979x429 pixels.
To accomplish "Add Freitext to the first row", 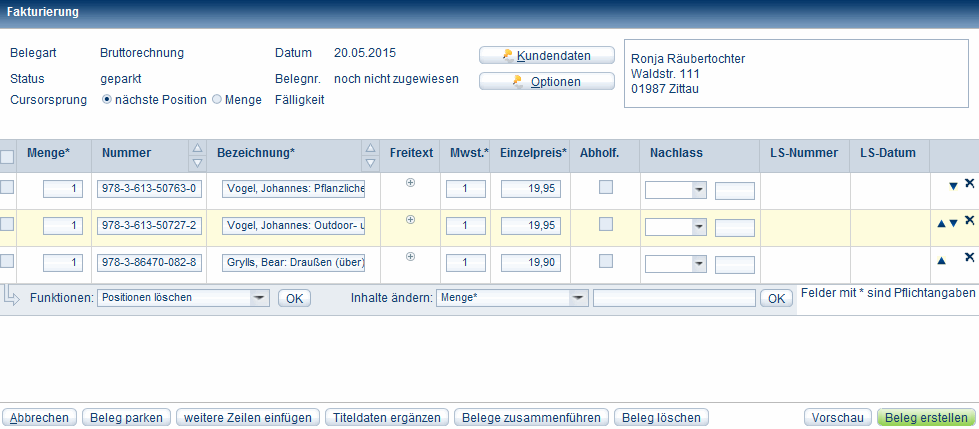I will pos(410,182).
